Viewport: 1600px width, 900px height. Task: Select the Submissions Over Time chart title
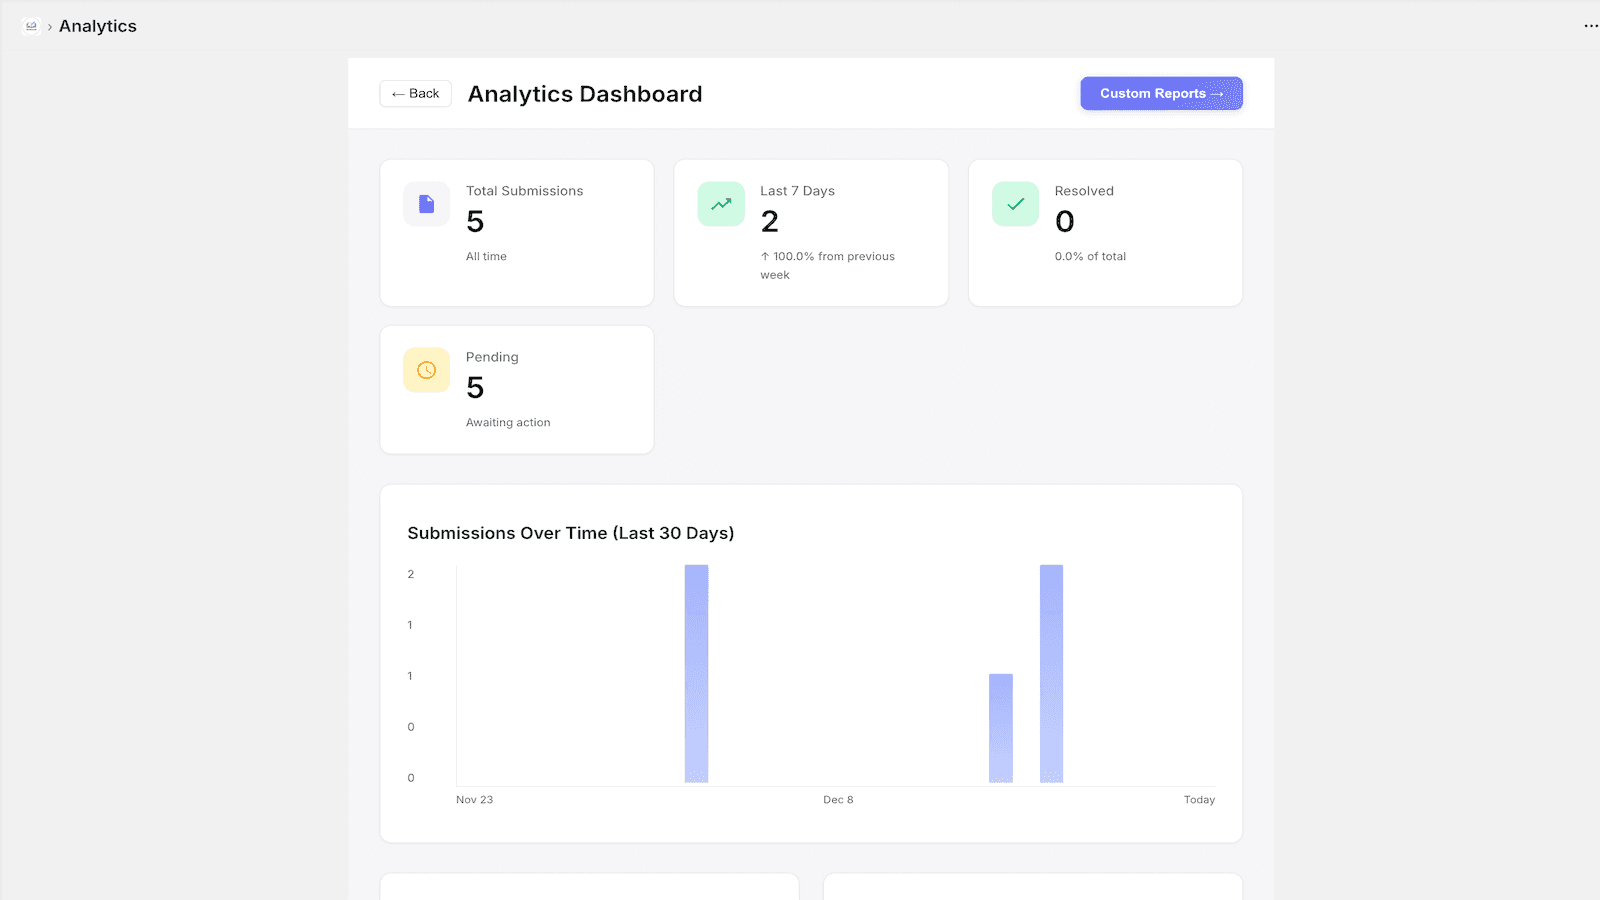click(x=570, y=533)
